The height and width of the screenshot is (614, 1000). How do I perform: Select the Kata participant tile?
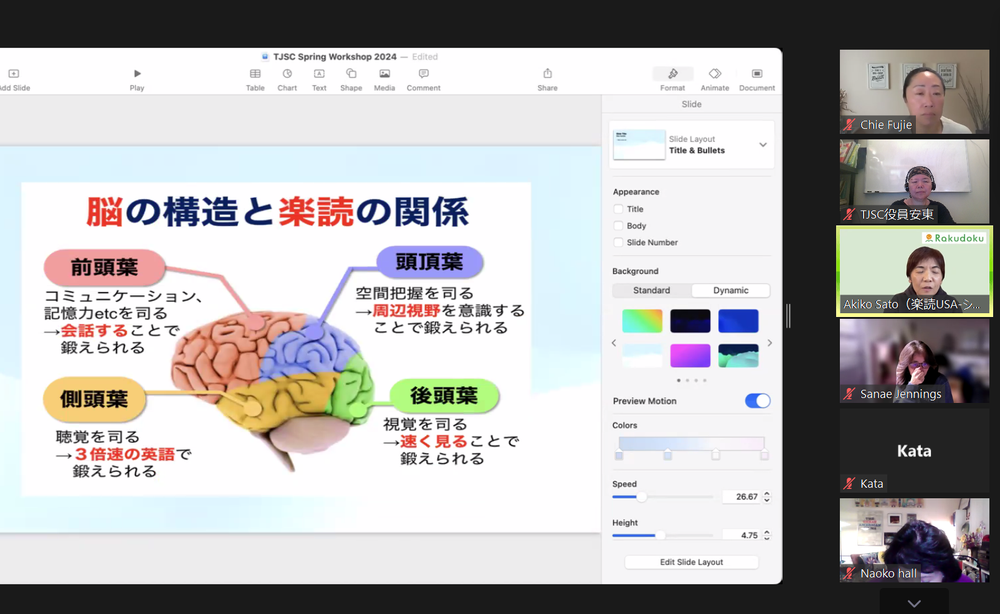coord(914,451)
